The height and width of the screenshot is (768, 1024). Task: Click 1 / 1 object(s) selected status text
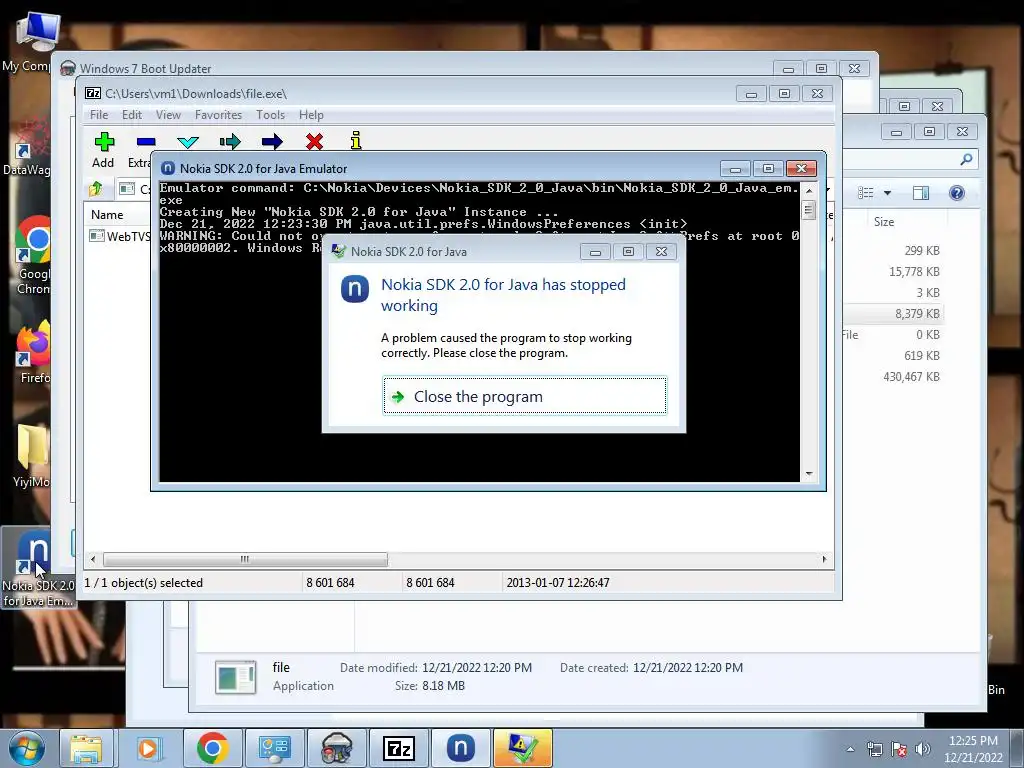tap(144, 583)
